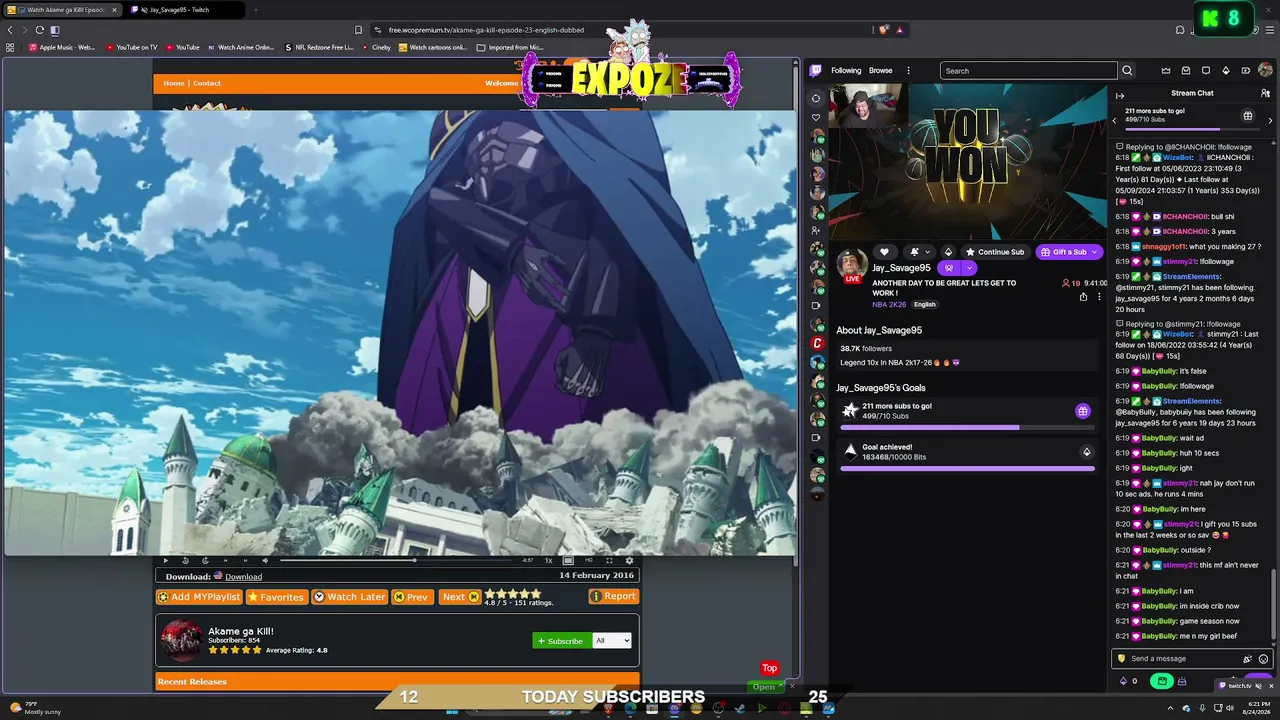Click the Twitch Search input field
Screen dimensions: 1280x720
point(1028,70)
